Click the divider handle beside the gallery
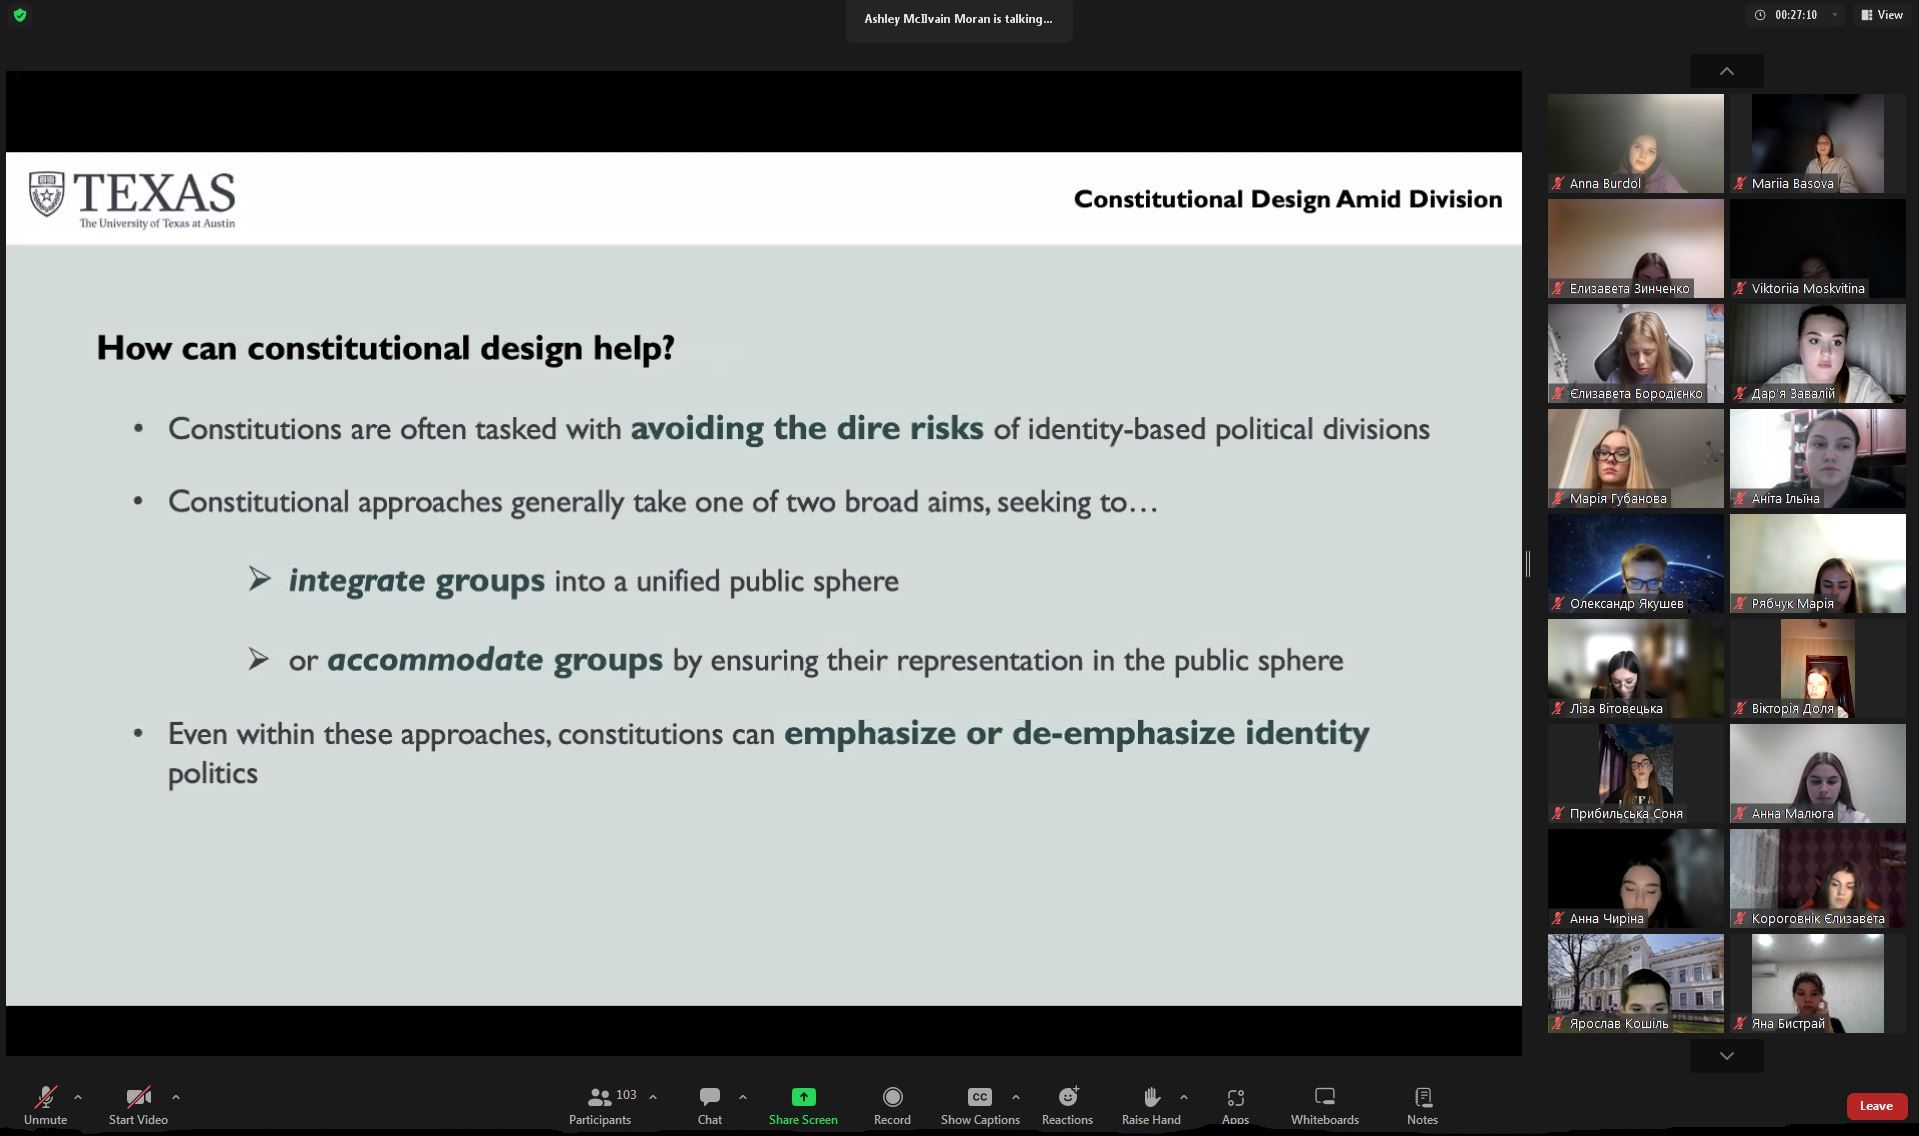1919x1136 pixels. (1528, 564)
